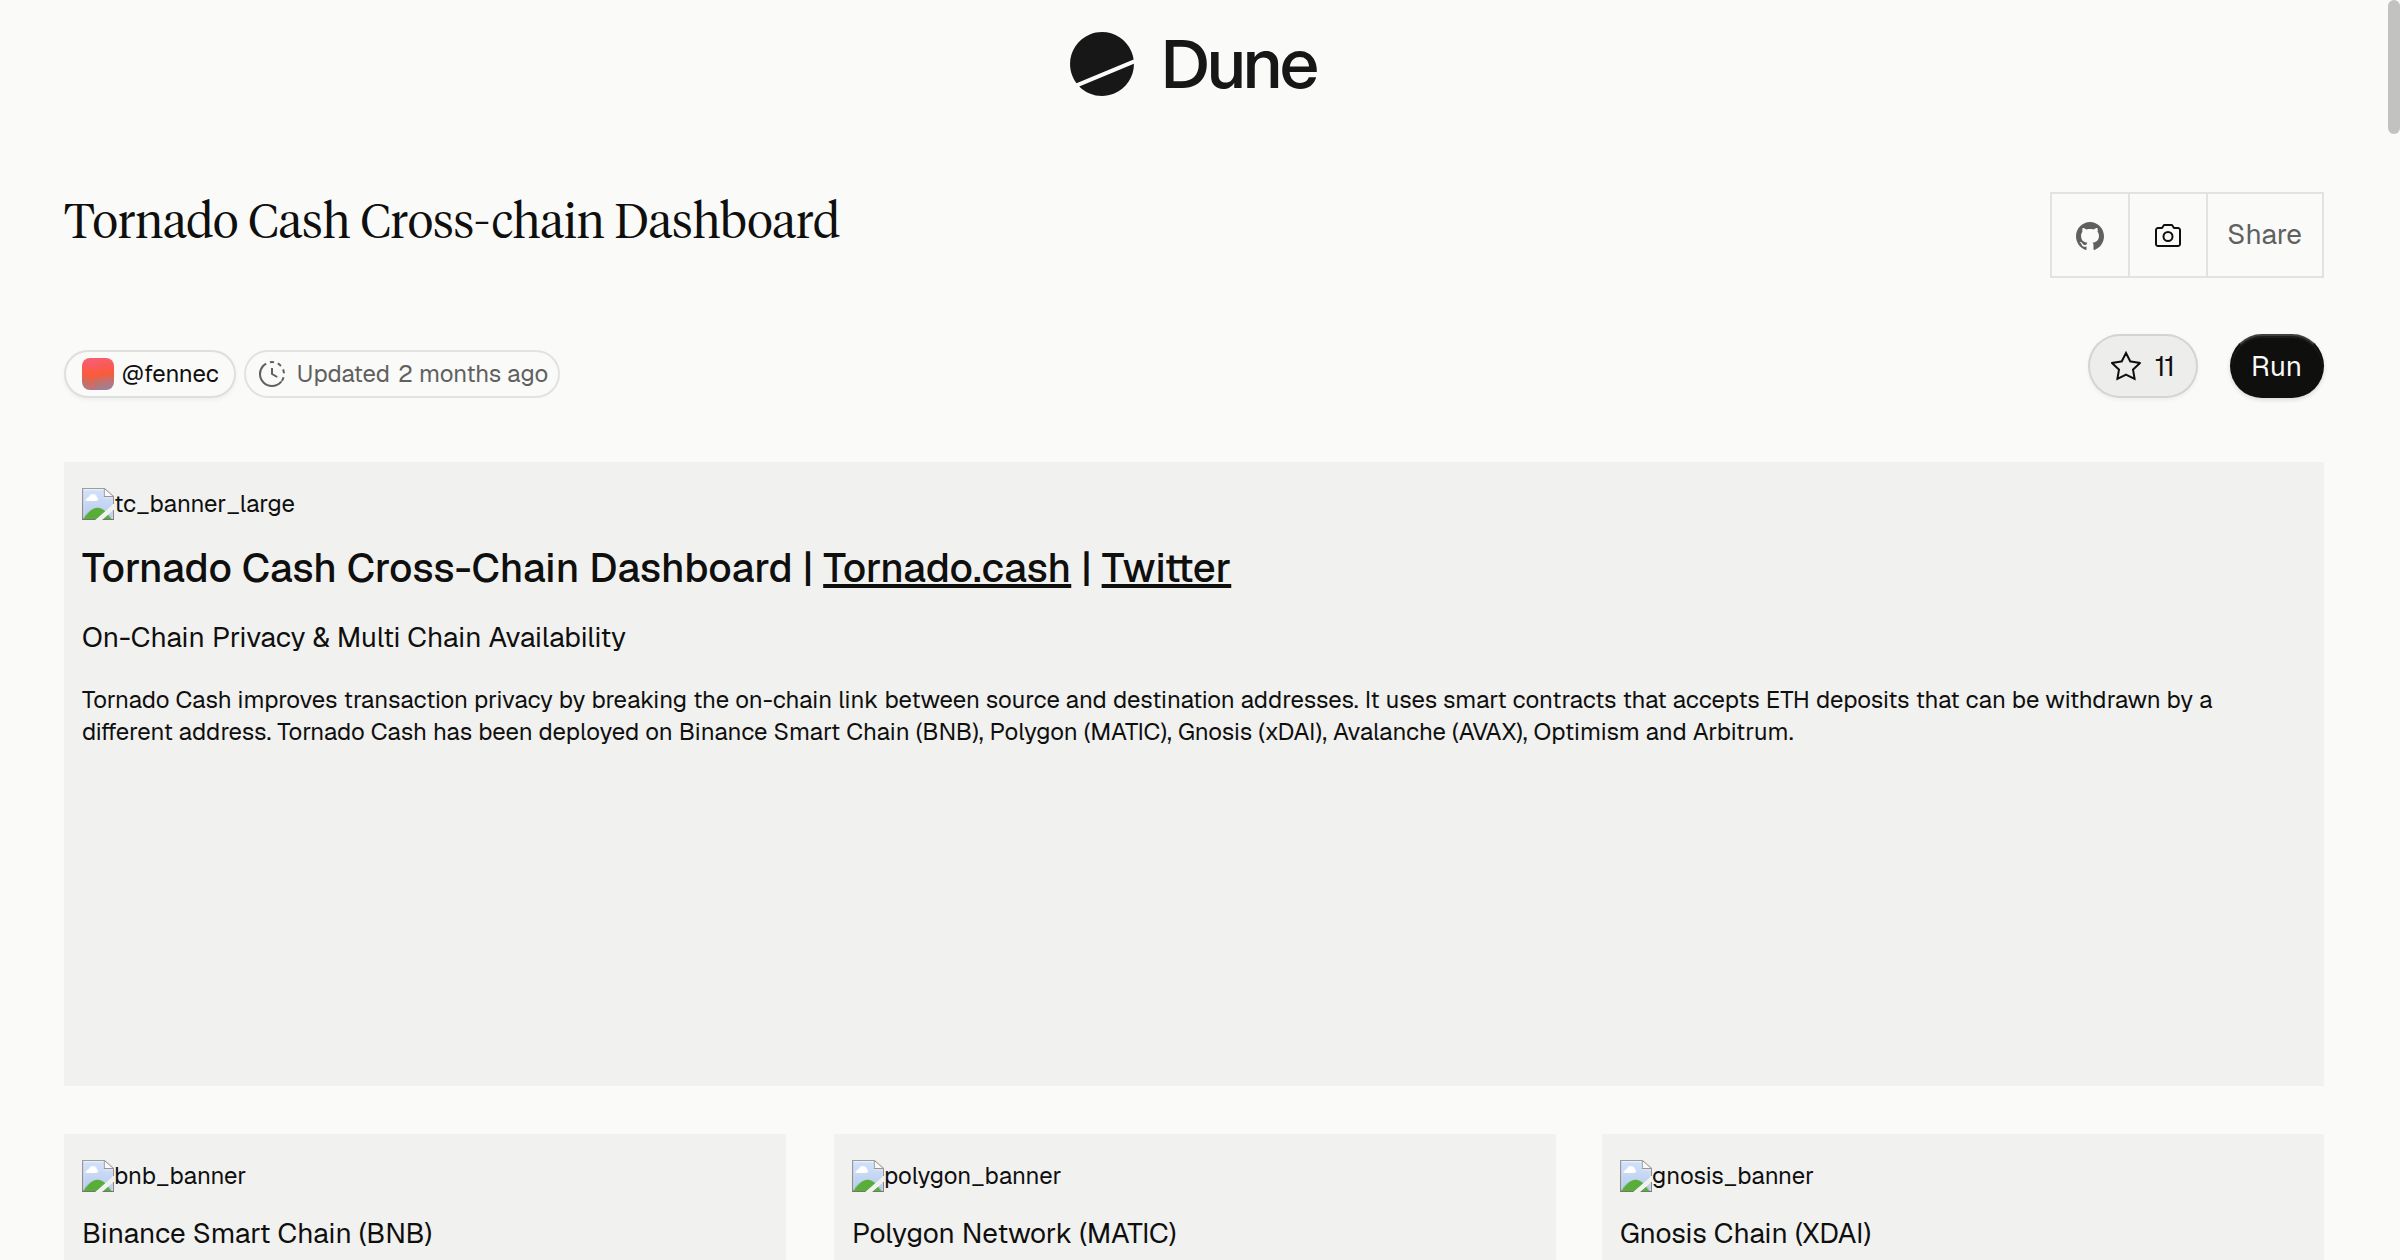Viewport: 2400px width, 1260px height.
Task: Open the @fennec author profile
Action: 150,374
